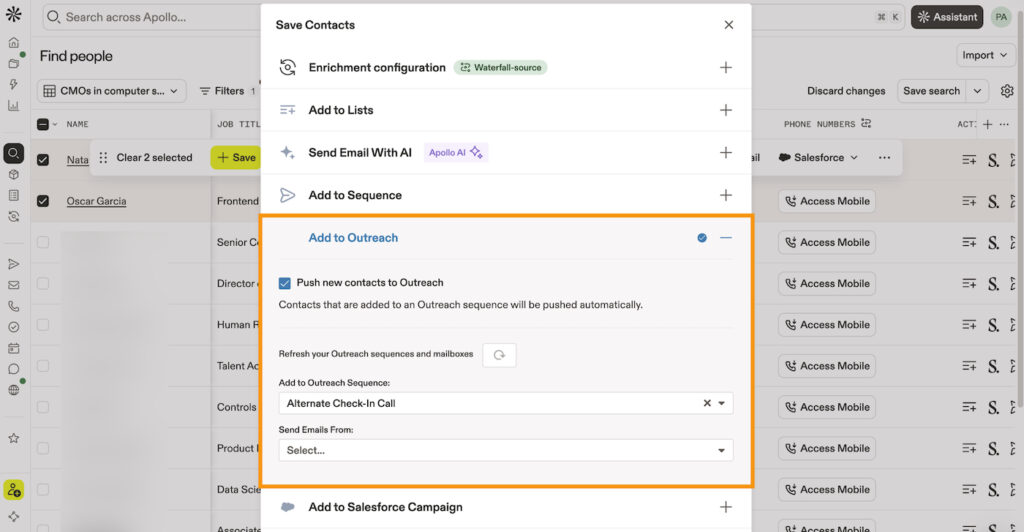Open the Send Emails From dropdown
Screen dimensions: 1024x532
pos(505,450)
